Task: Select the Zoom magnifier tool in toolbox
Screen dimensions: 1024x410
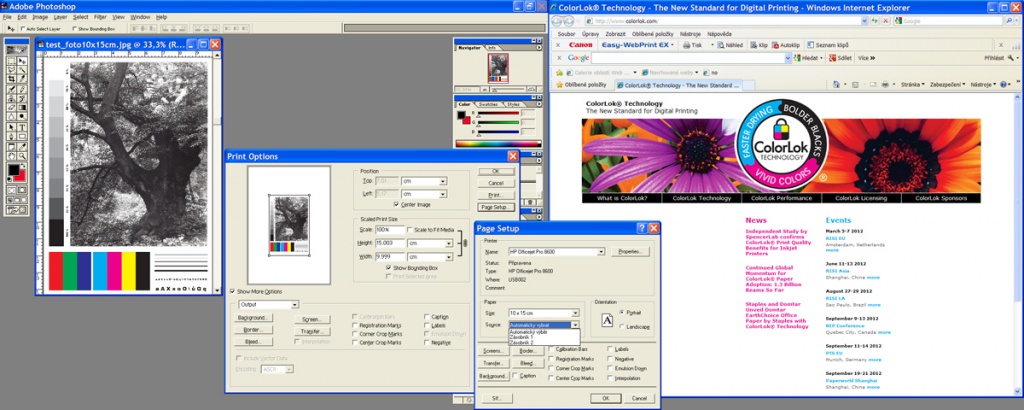Action: [22, 155]
